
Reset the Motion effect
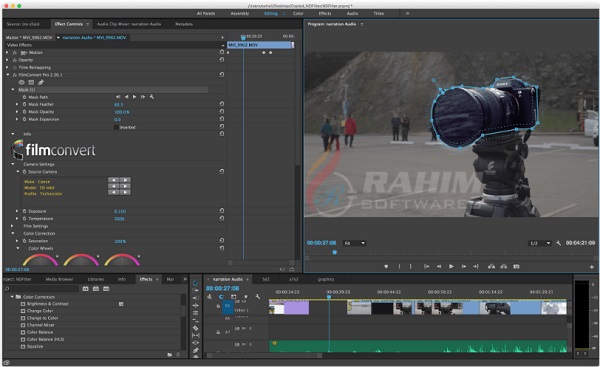(x=222, y=52)
